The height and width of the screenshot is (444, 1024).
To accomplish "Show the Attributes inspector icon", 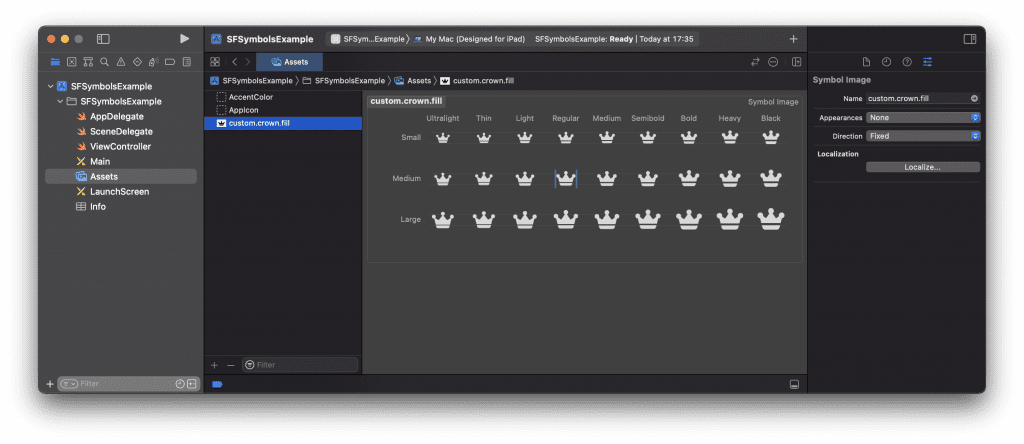I will pos(927,62).
